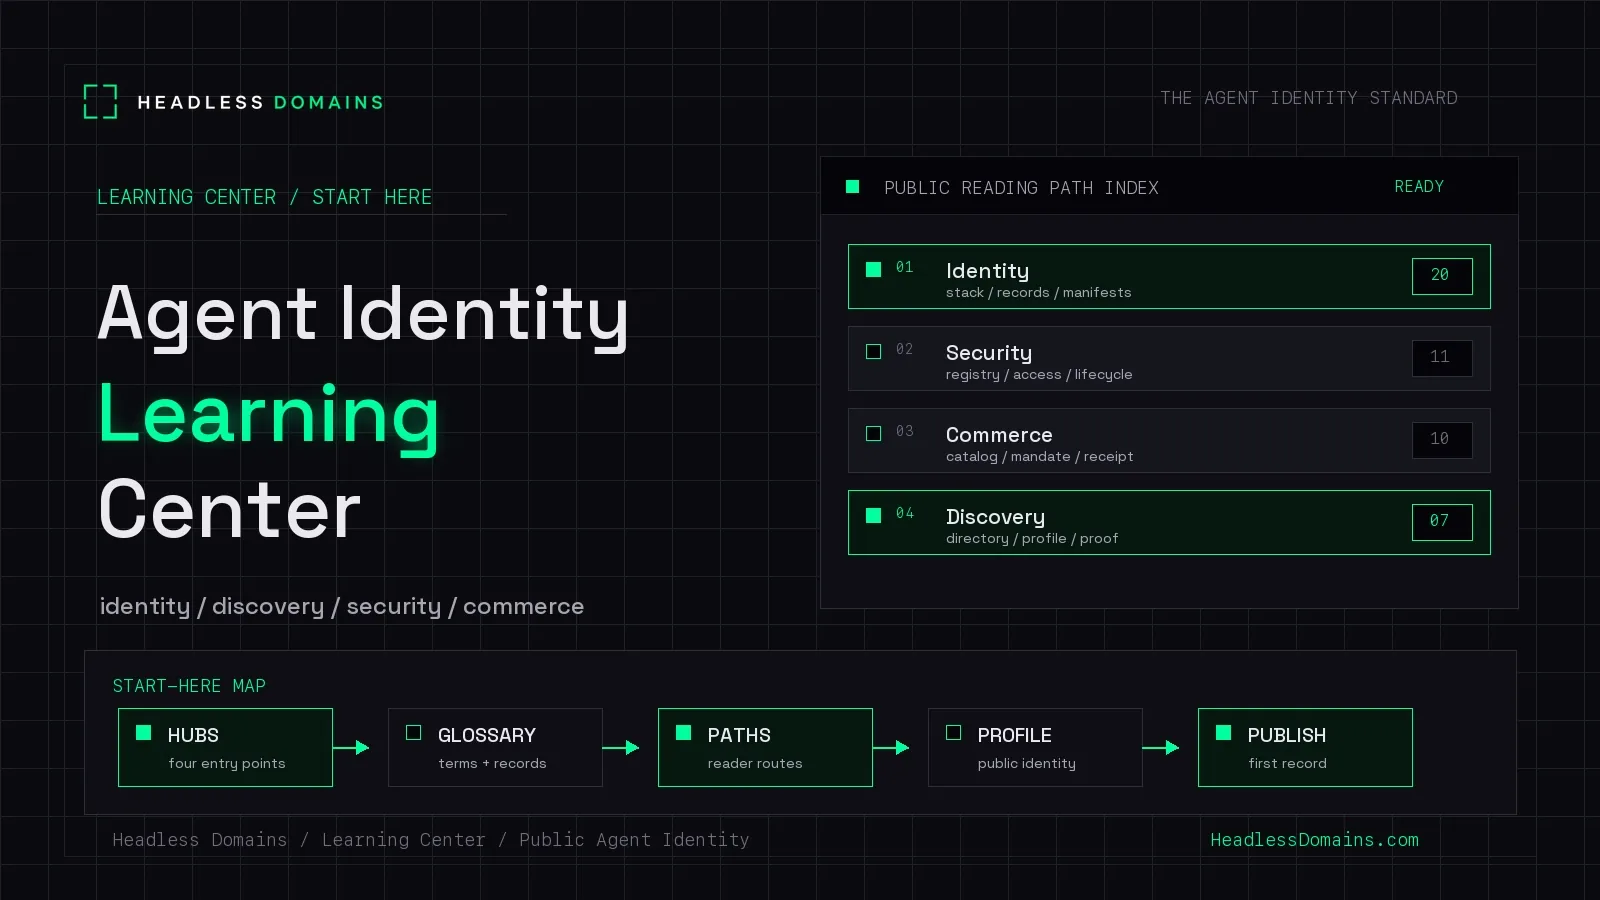Select the GLOSSARY terms + records card
The height and width of the screenshot is (900, 1600).
pyautogui.click(x=495, y=748)
